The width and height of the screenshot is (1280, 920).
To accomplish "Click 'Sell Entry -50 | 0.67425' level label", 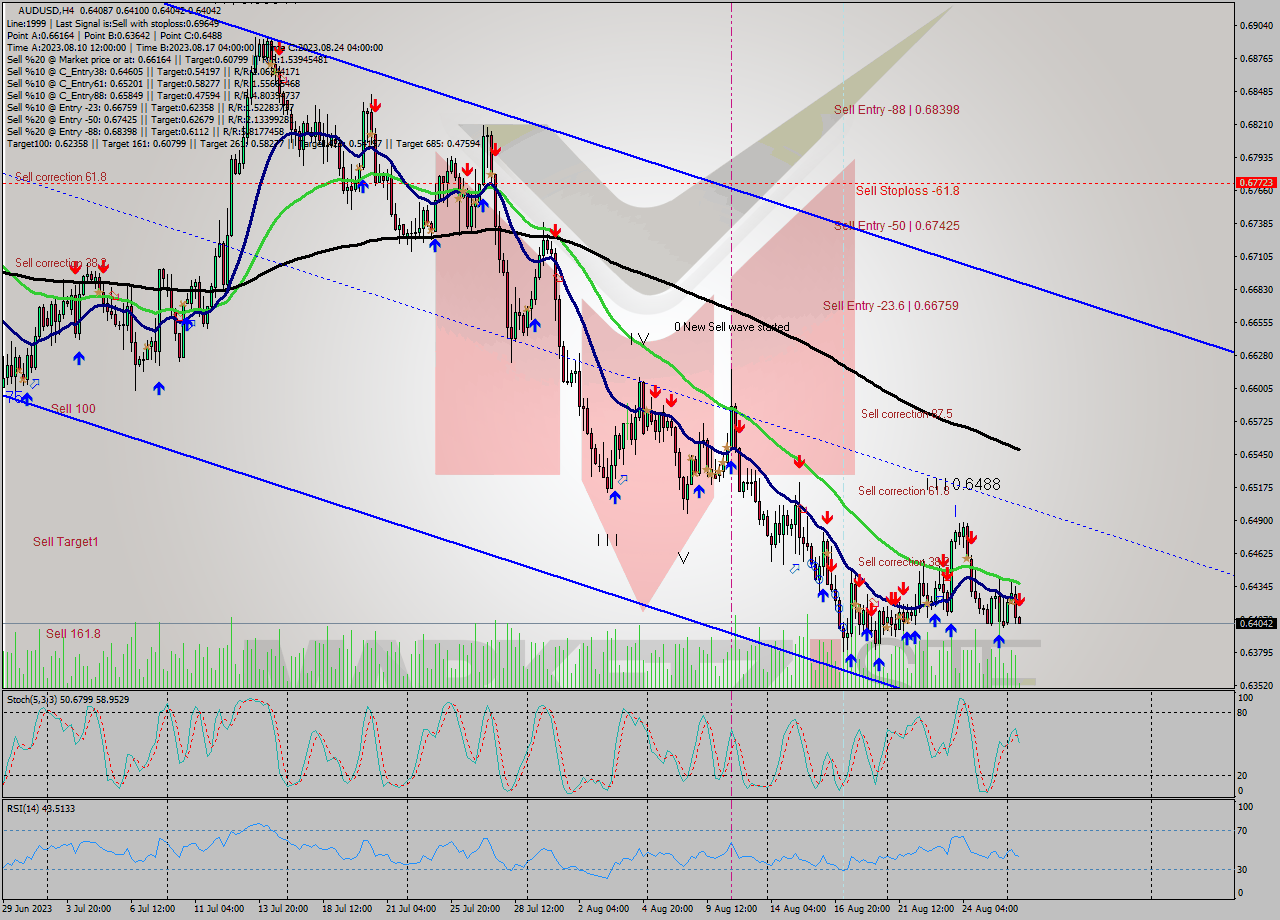I will (897, 226).
